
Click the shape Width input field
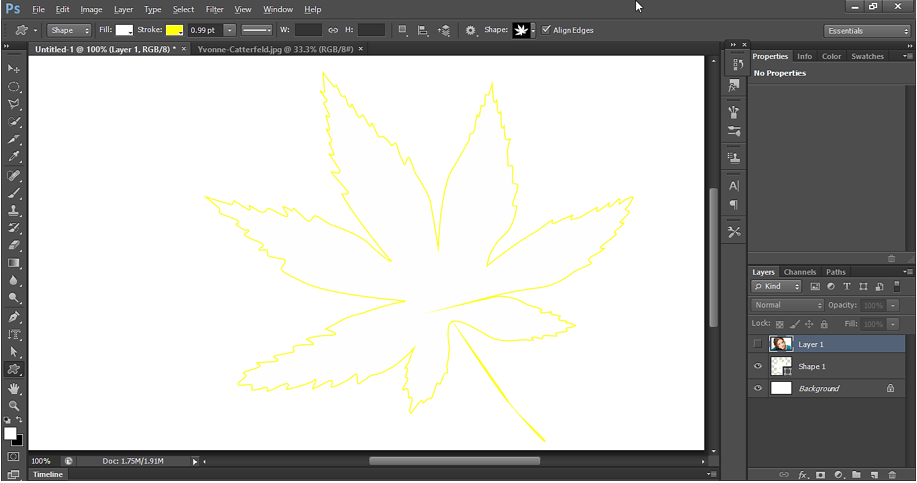[x=308, y=30]
